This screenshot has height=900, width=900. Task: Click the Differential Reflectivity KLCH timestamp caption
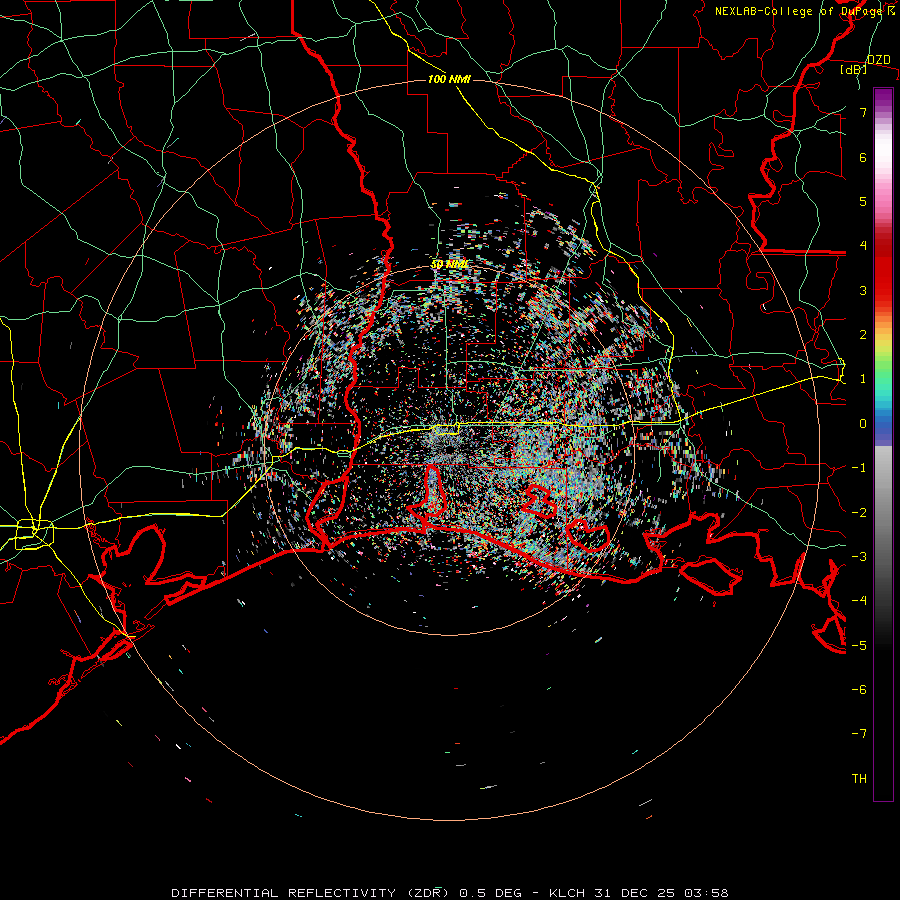pyautogui.click(x=450, y=893)
